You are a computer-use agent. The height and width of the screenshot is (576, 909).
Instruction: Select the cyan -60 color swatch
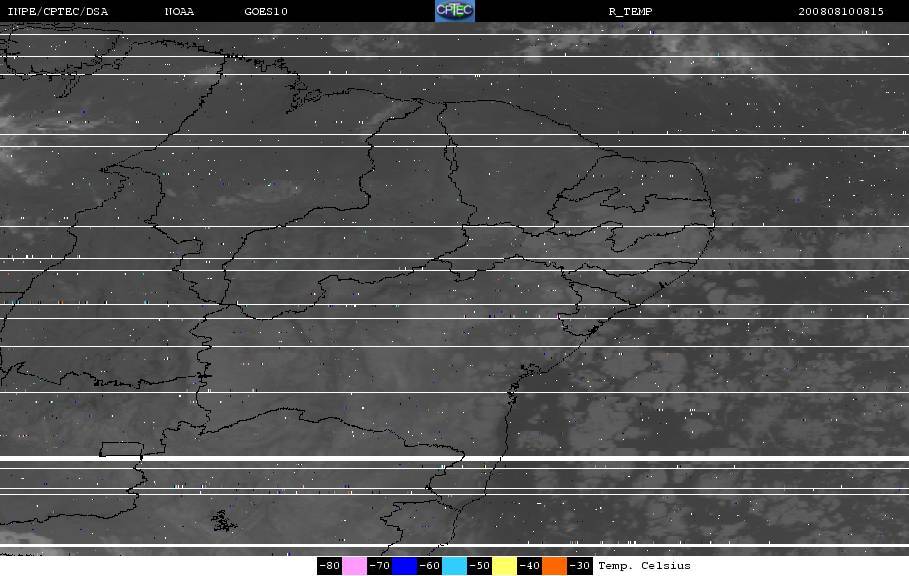pyautogui.click(x=454, y=566)
